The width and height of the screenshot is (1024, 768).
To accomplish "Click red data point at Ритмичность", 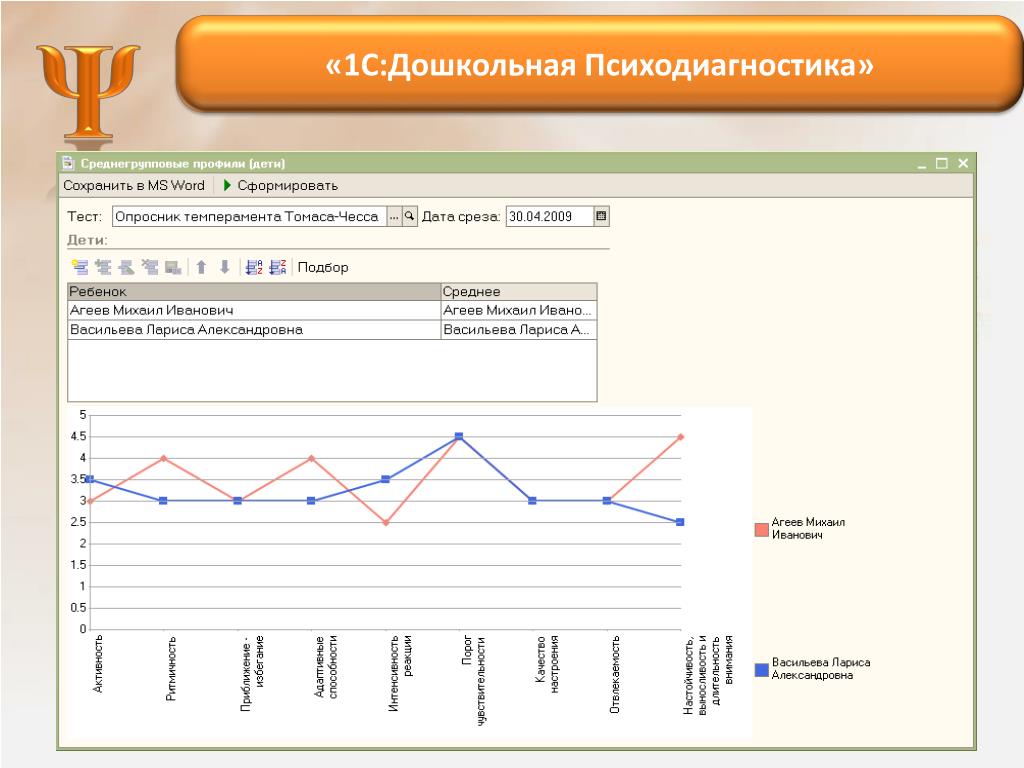I will click(x=163, y=458).
